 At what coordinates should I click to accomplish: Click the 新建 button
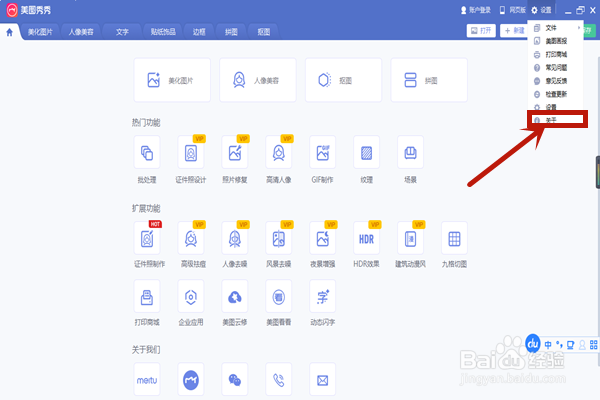pos(514,31)
